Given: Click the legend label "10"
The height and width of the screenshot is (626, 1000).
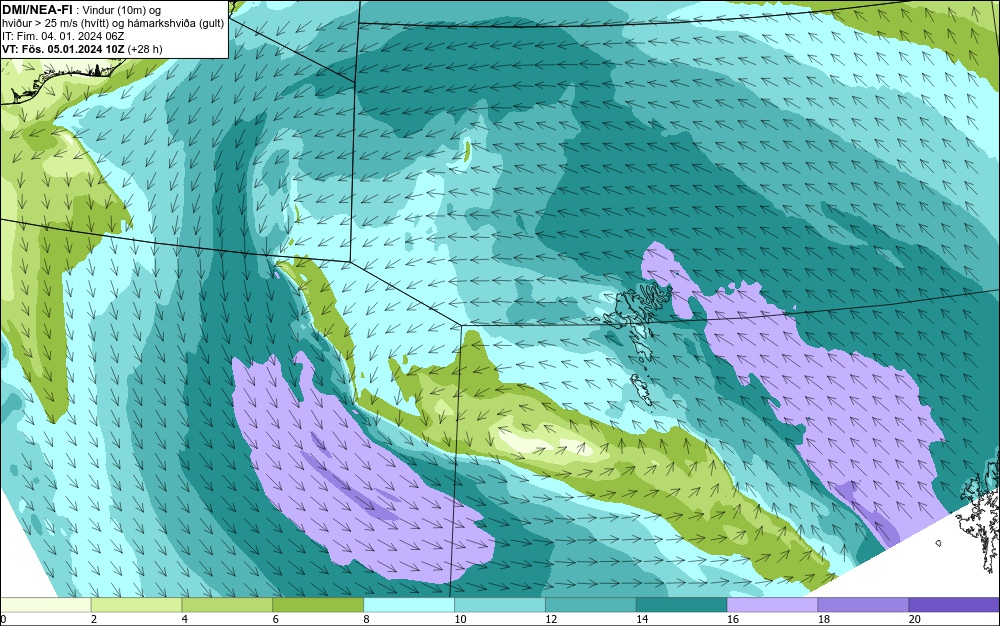Looking at the screenshot, I should pos(460,619).
